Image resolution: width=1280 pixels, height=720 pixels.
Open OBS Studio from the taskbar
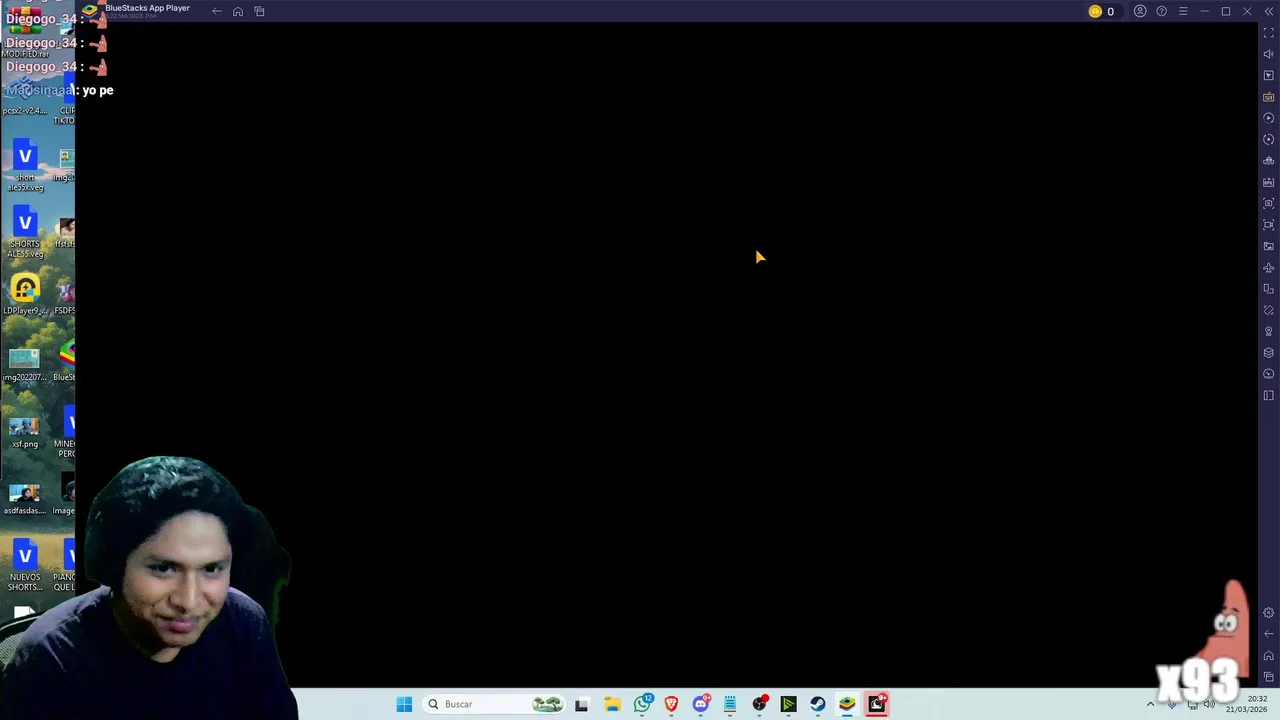760,704
